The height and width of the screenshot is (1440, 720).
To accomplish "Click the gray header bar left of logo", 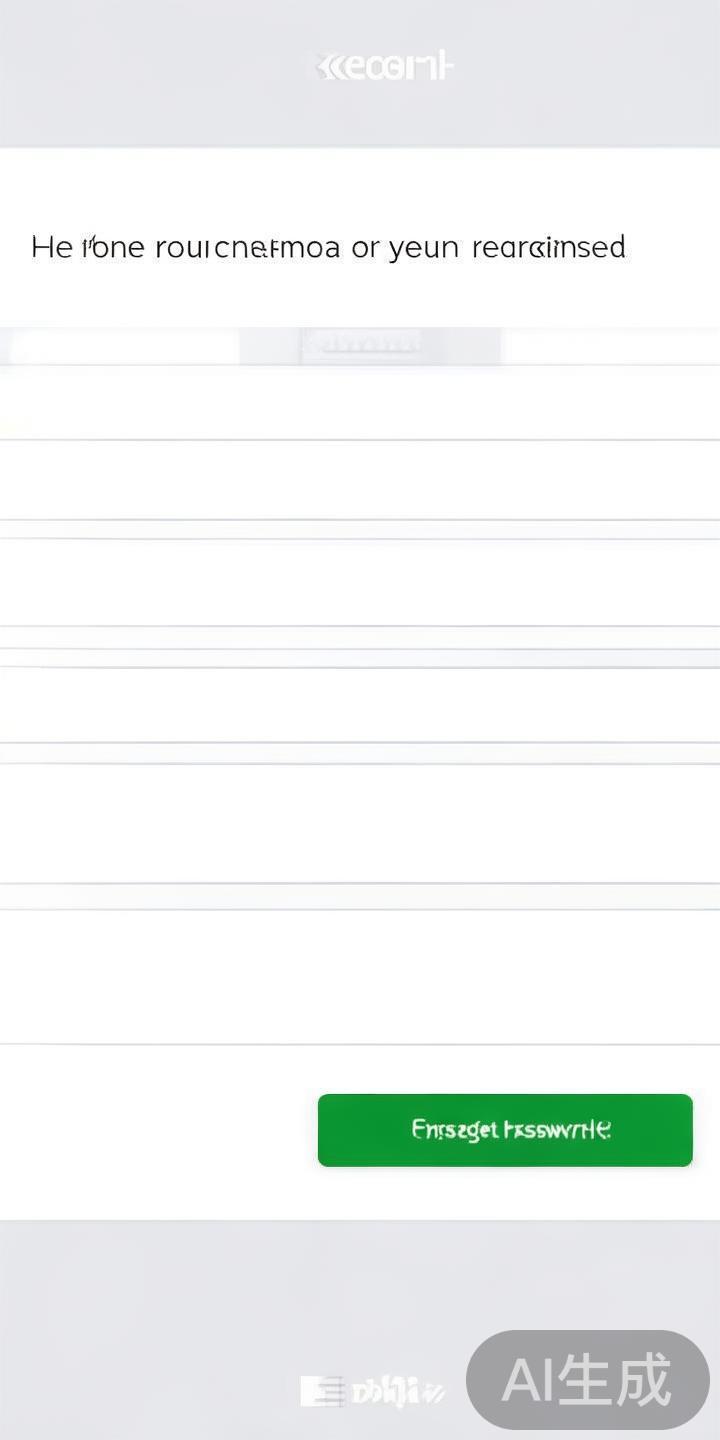I will [x=150, y=70].
